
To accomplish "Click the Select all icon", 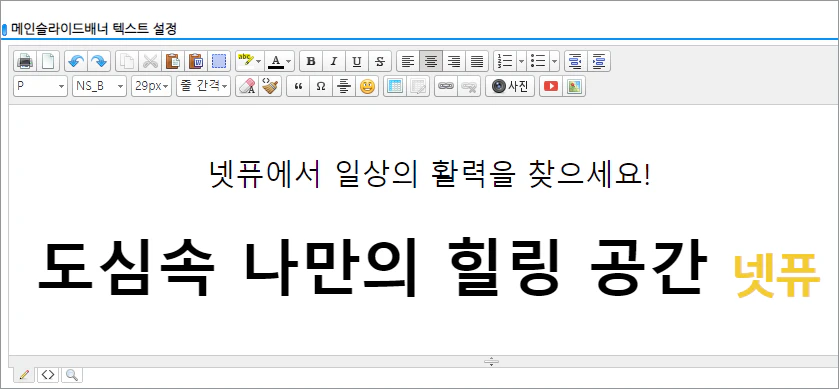I will point(219,62).
